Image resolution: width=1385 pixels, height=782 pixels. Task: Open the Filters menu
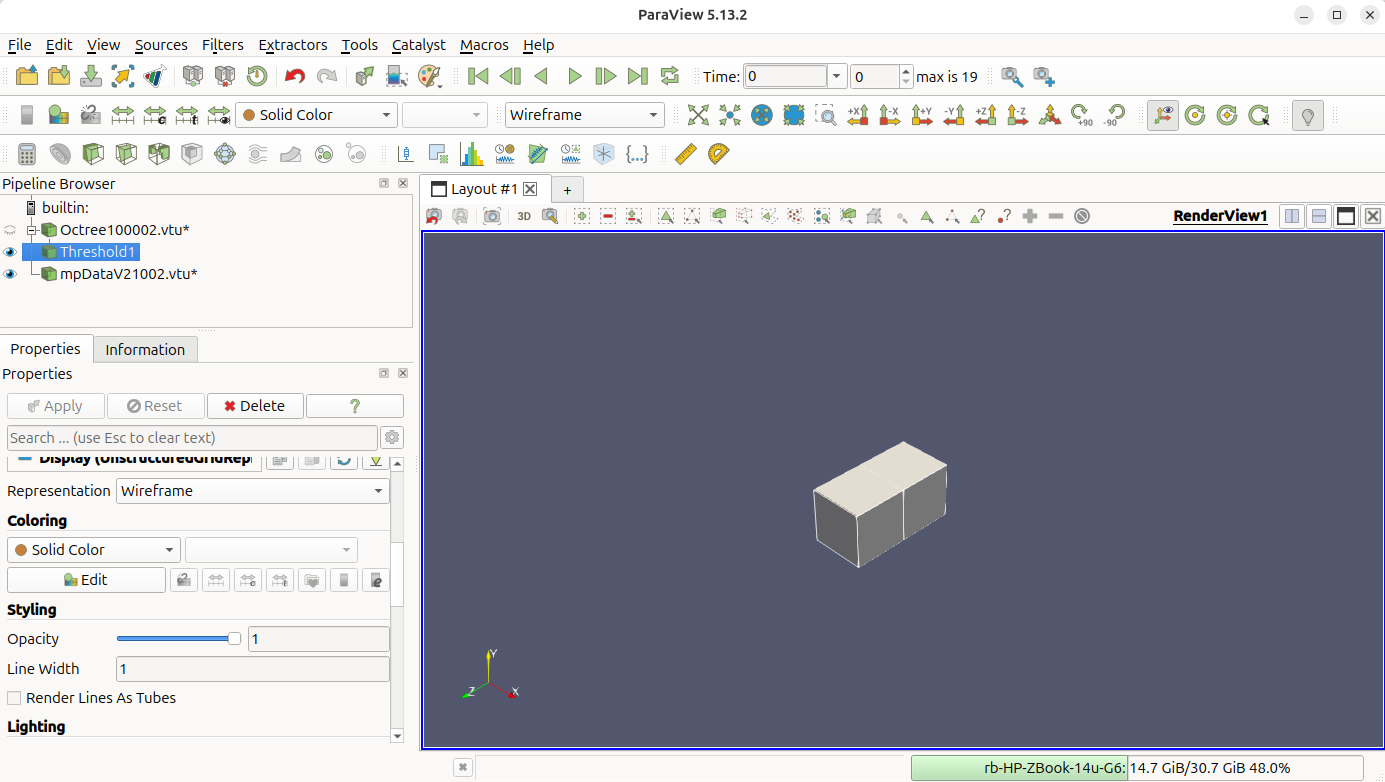(x=222, y=45)
